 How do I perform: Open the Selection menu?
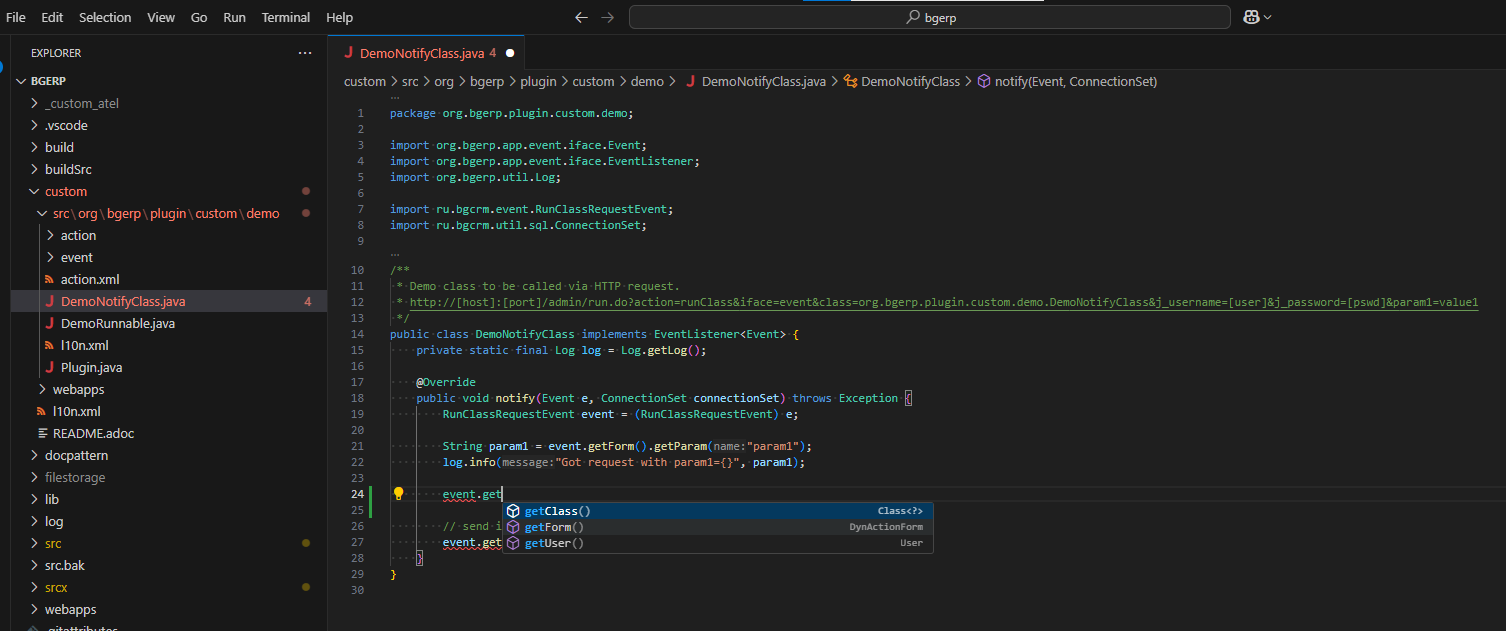click(x=105, y=17)
